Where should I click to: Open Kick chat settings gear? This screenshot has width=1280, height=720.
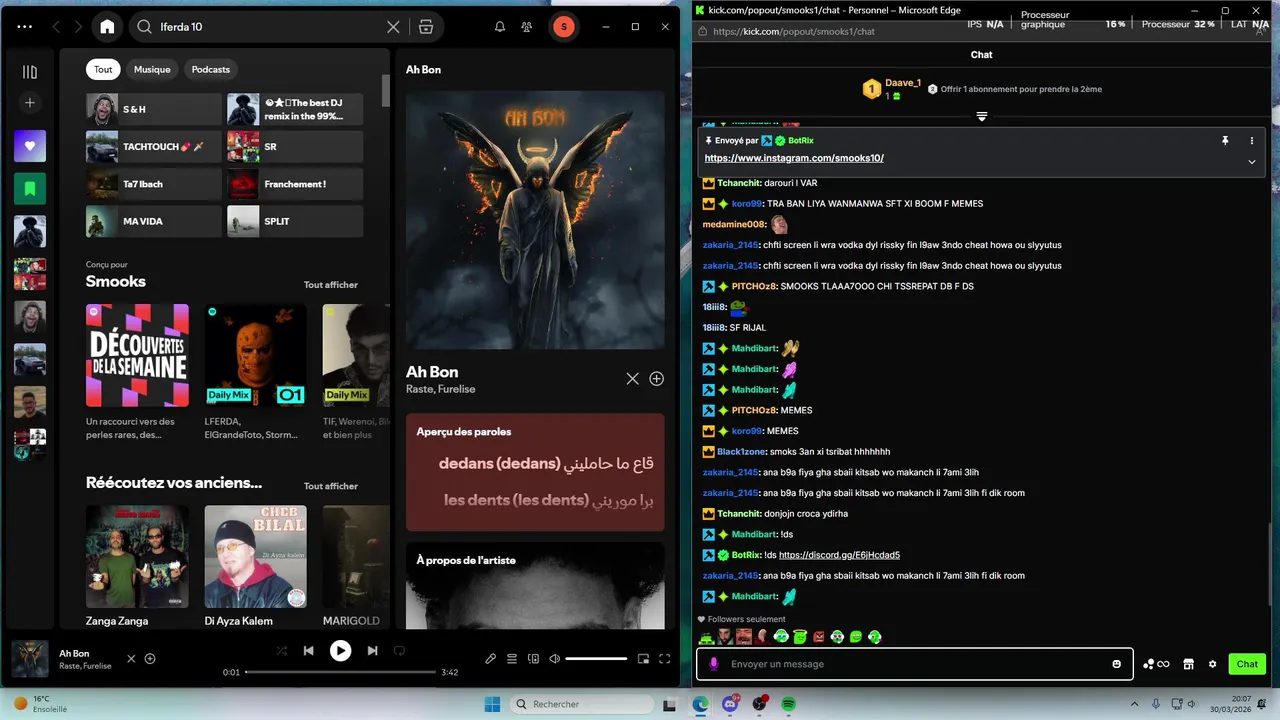pyautogui.click(x=1213, y=664)
